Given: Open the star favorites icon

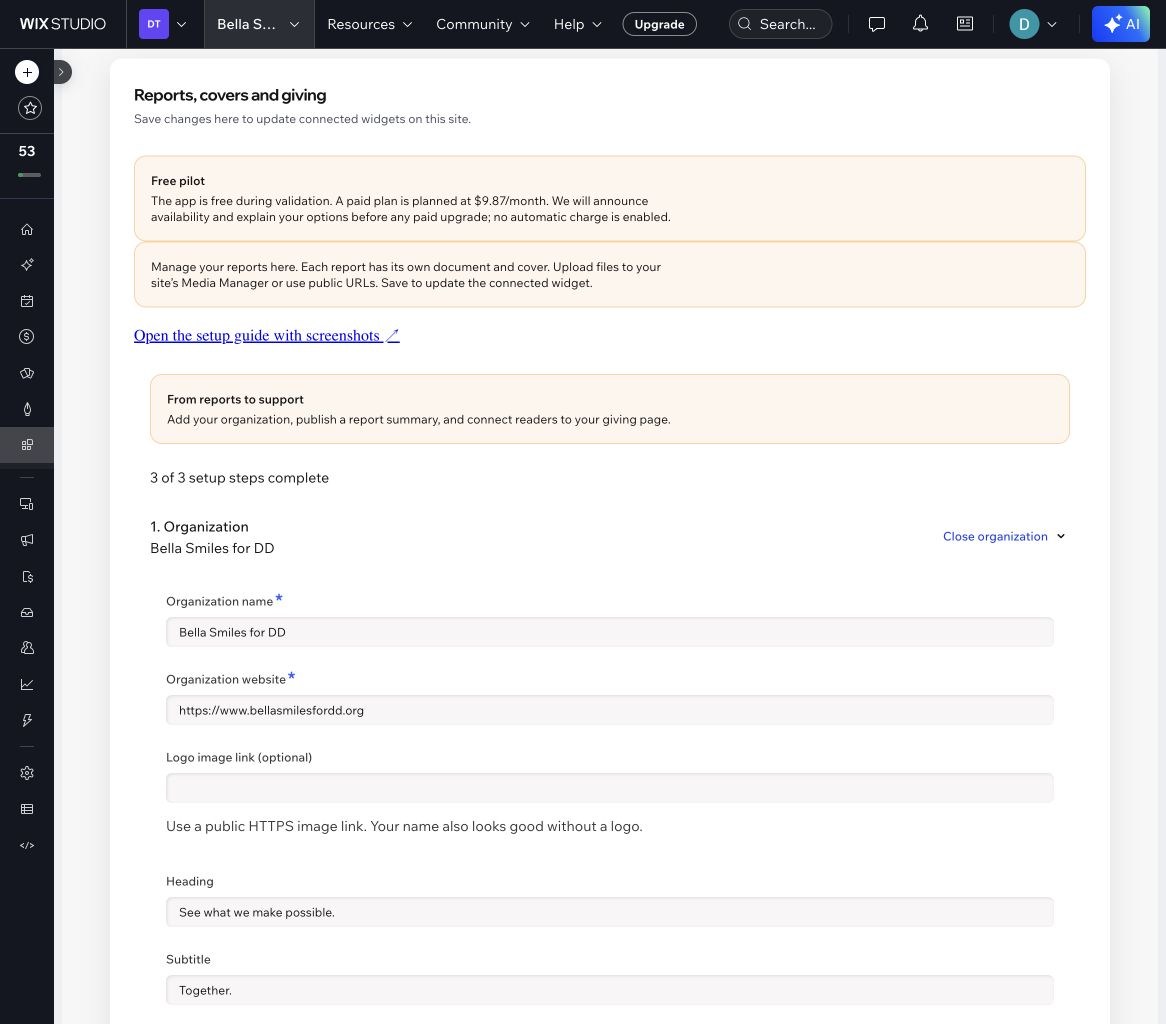Looking at the screenshot, I should [30, 109].
